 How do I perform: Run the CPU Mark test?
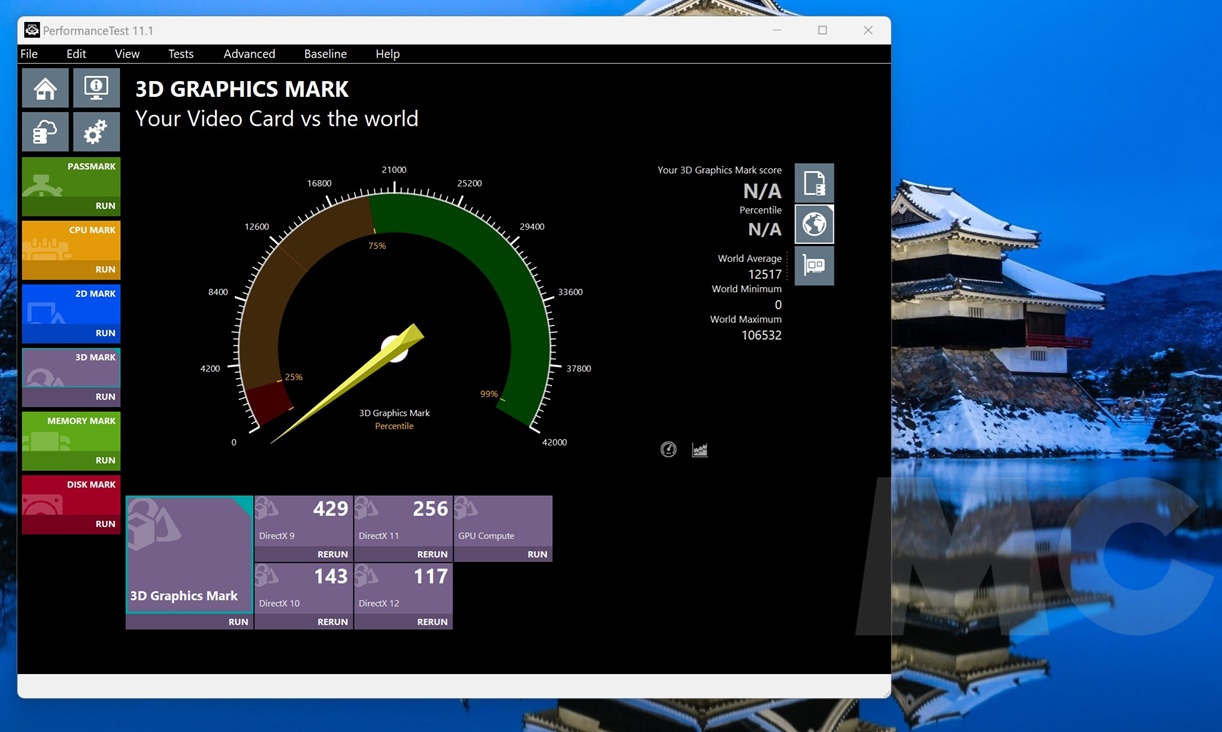(x=105, y=270)
